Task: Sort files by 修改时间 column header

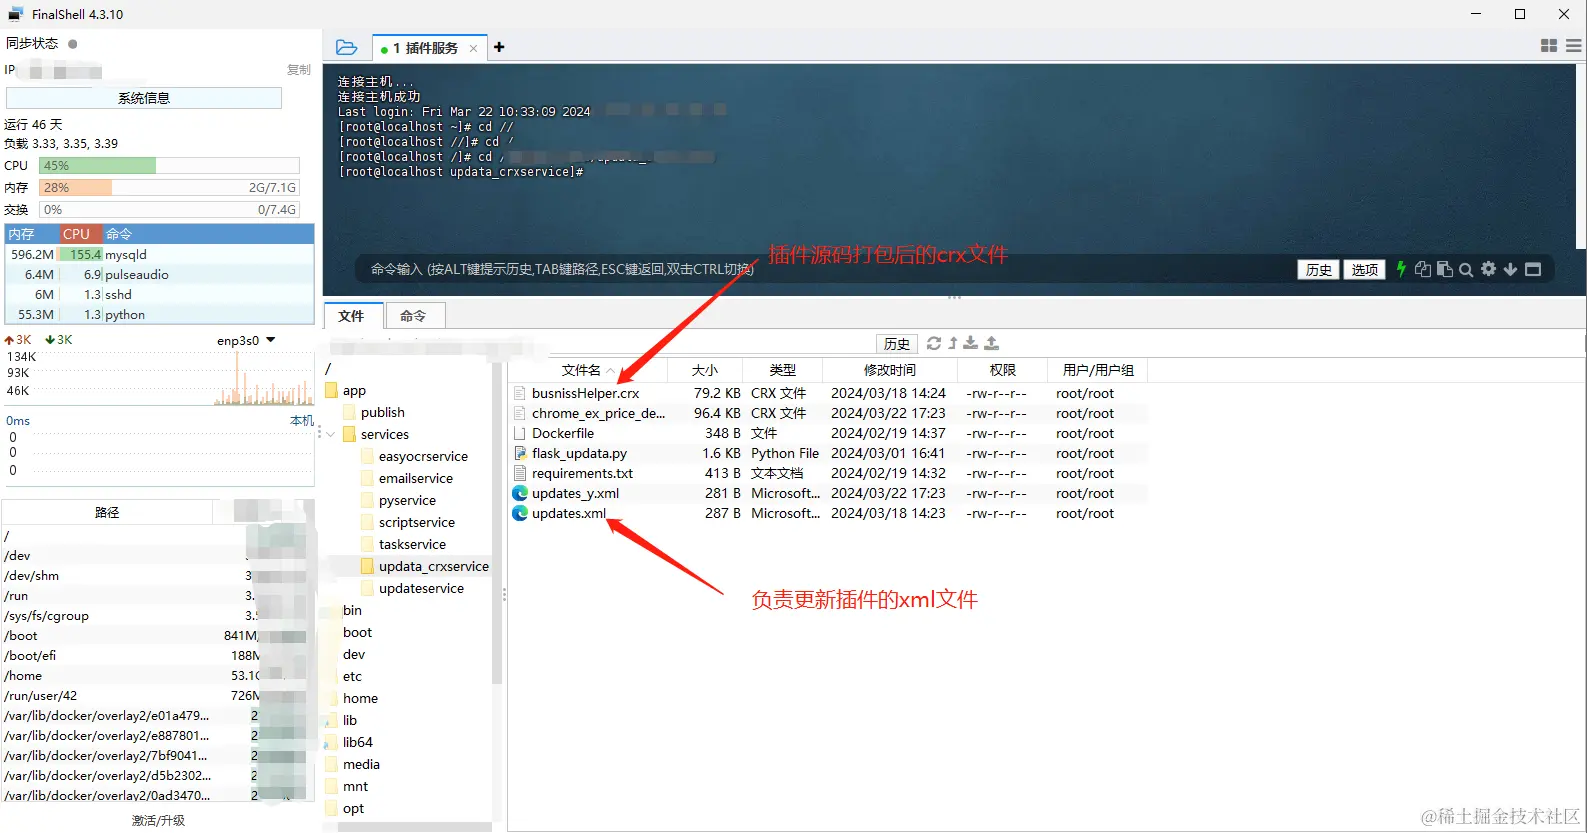Action: point(889,370)
